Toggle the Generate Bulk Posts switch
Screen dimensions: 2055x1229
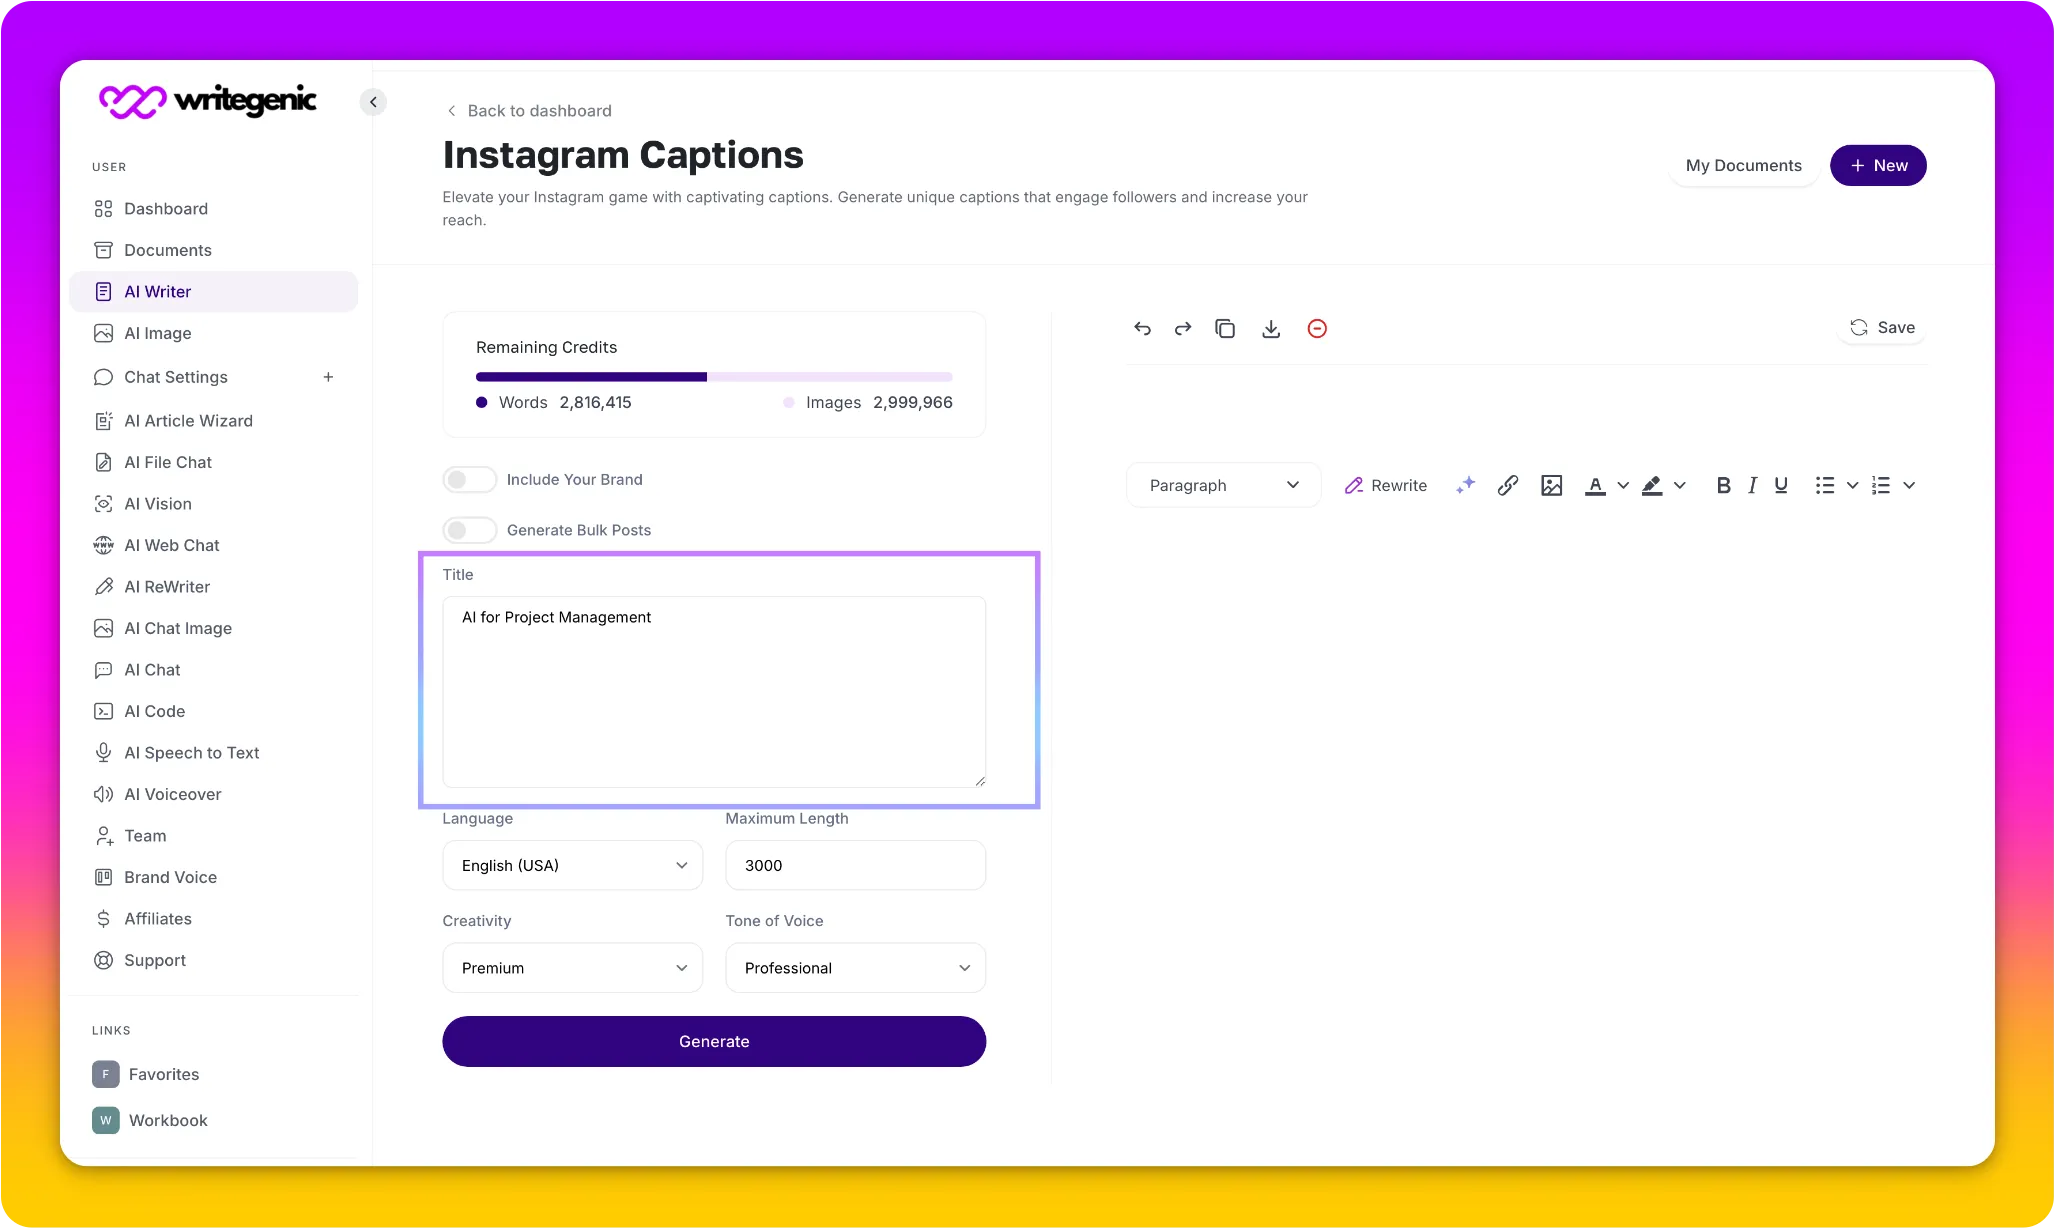pyautogui.click(x=468, y=530)
